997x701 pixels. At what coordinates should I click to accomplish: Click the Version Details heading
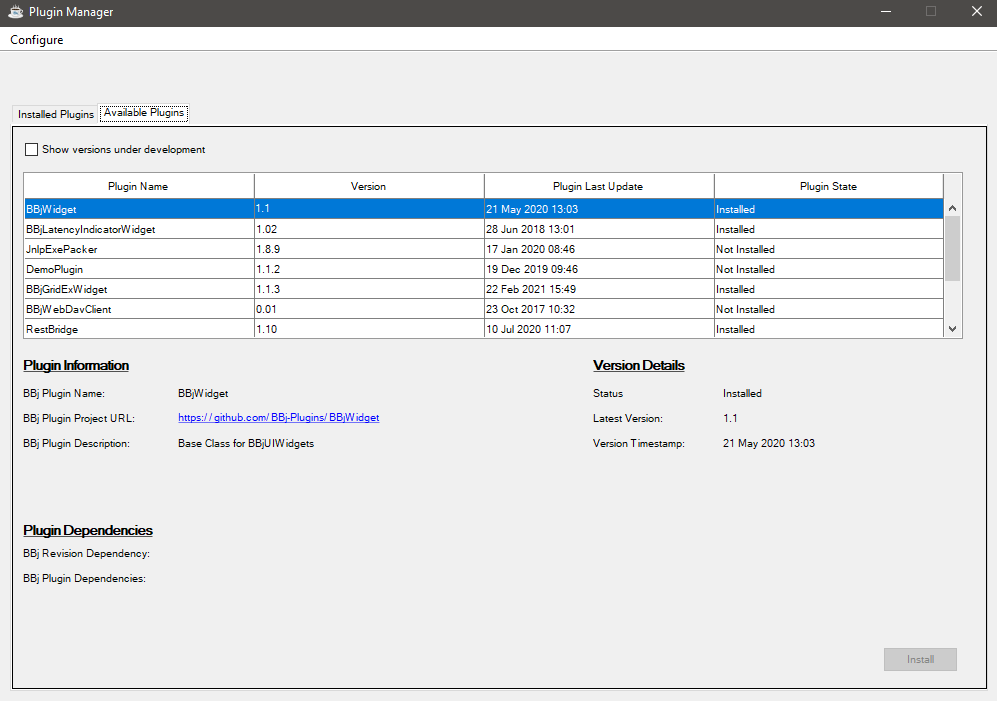[x=638, y=366]
